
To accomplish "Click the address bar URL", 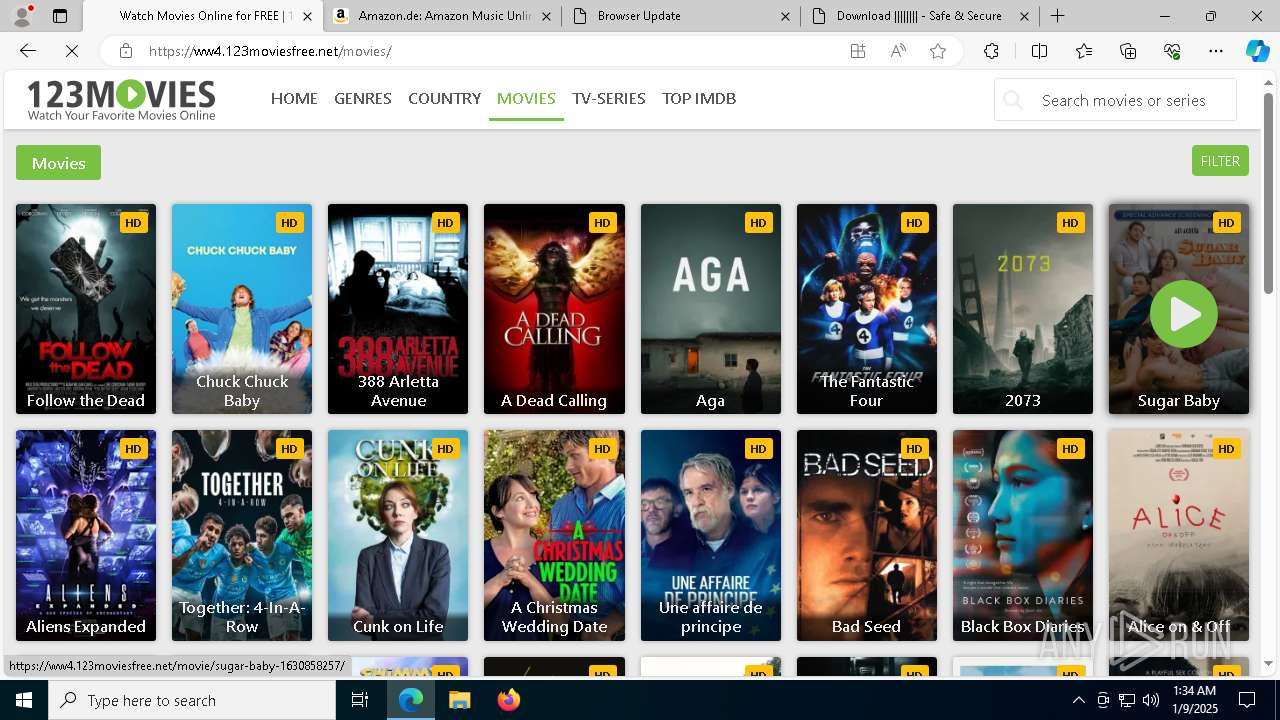I will [270, 51].
